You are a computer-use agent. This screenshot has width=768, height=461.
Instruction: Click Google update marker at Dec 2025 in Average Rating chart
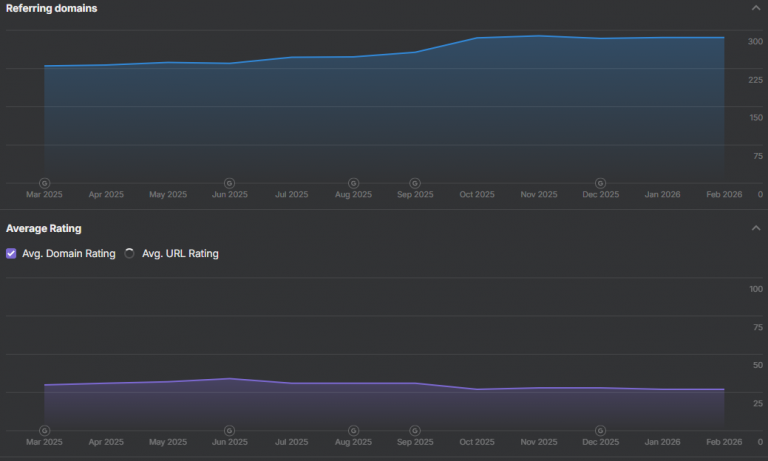(600, 431)
